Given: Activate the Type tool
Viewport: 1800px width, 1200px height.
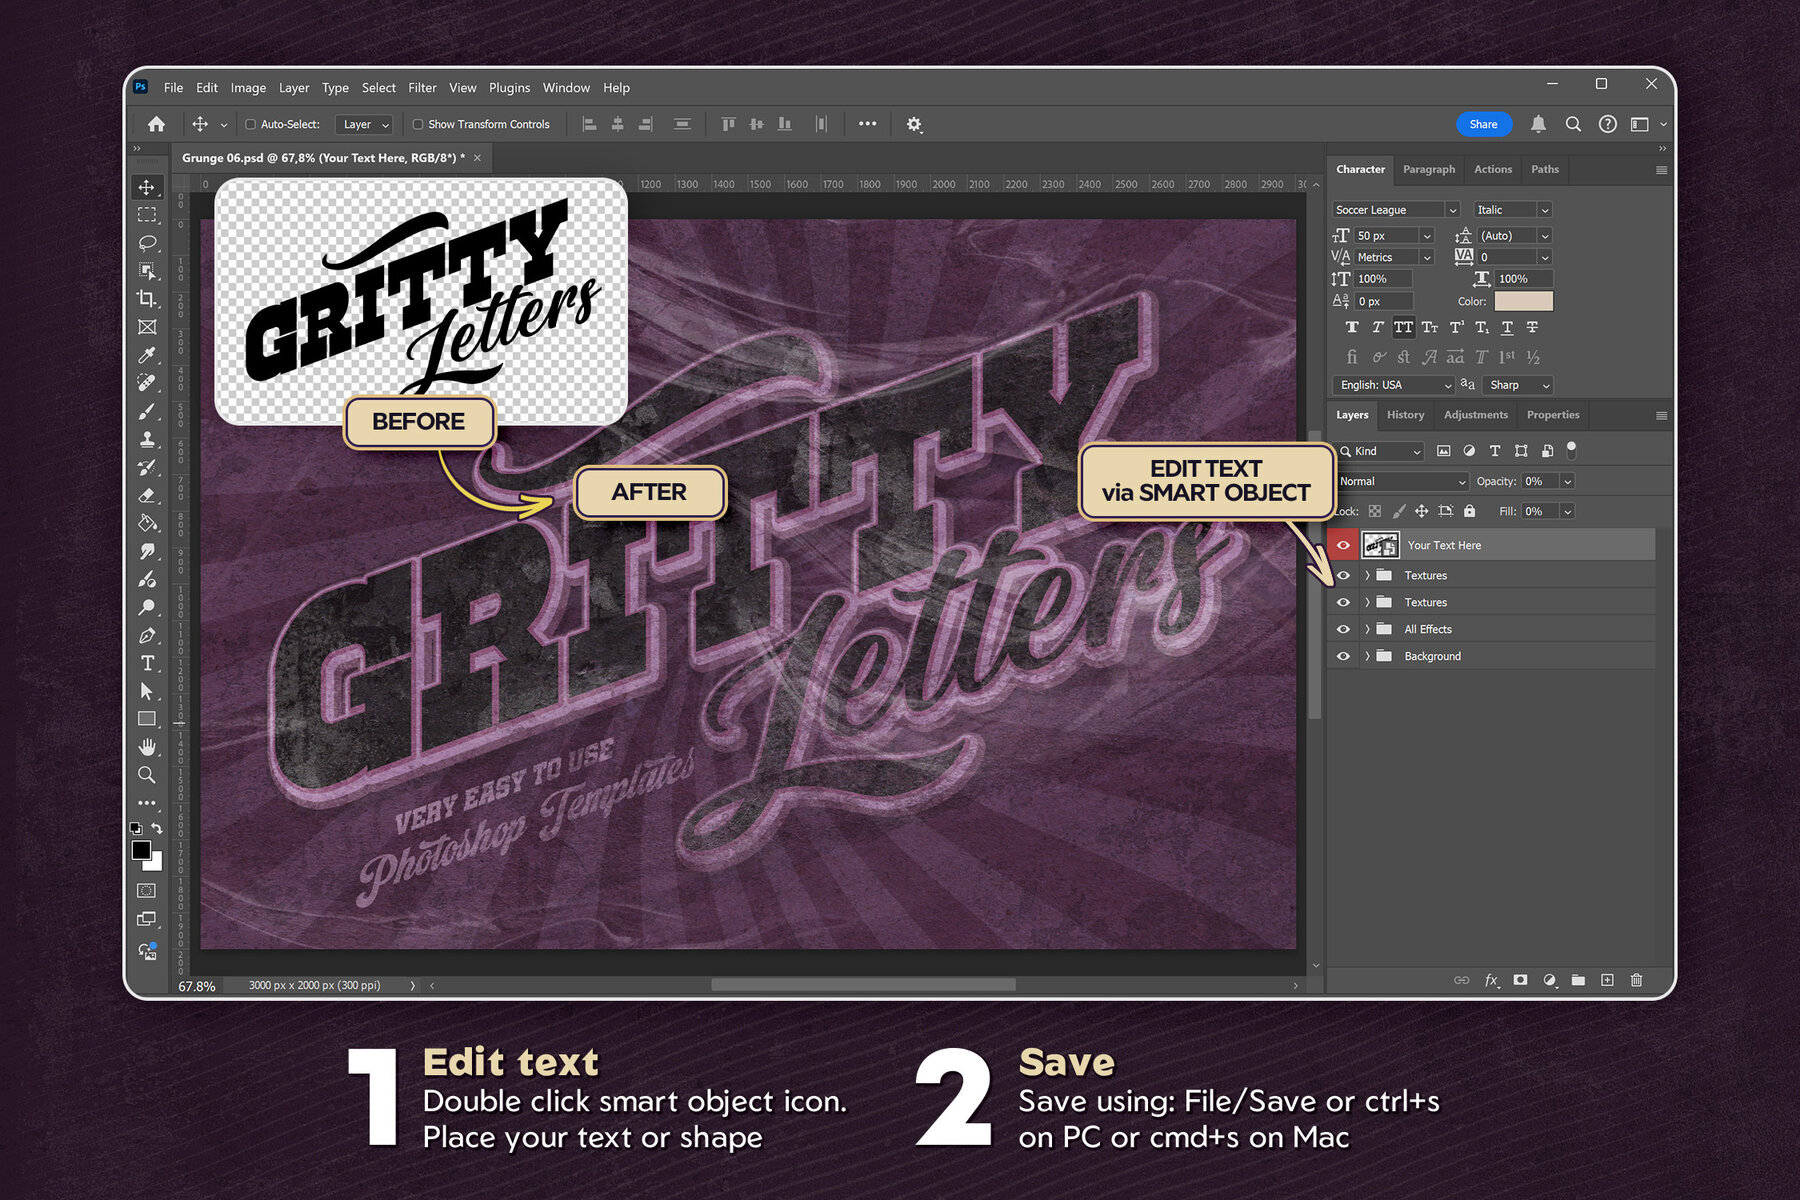Looking at the screenshot, I should [x=148, y=663].
